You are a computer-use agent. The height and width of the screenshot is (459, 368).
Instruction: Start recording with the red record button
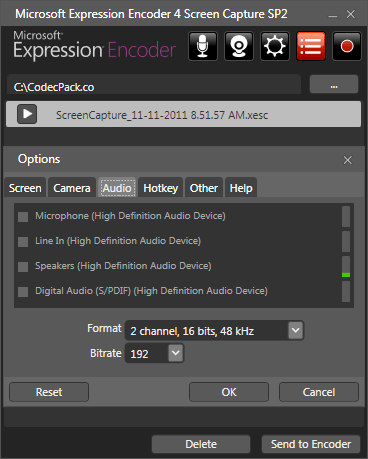click(x=347, y=46)
